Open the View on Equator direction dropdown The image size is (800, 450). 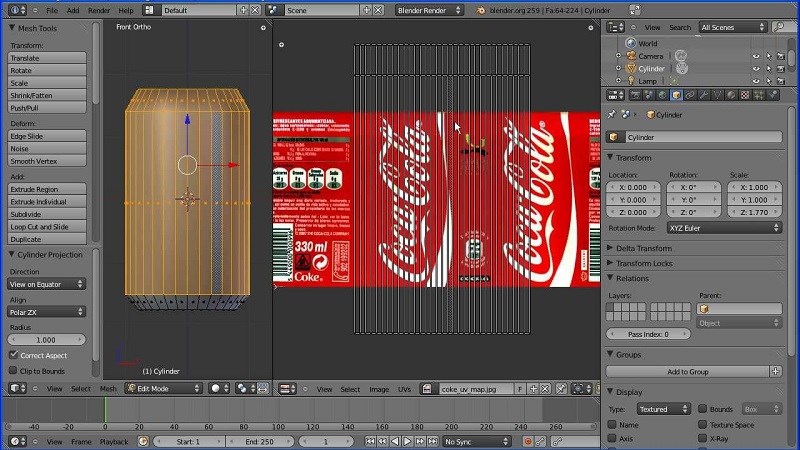click(x=46, y=284)
